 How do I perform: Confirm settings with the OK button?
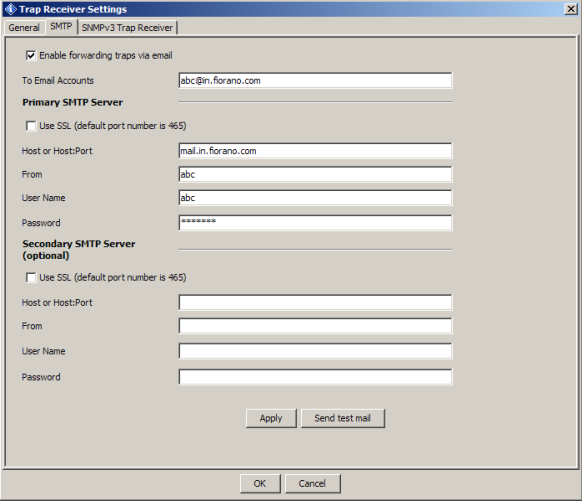tap(260, 484)
